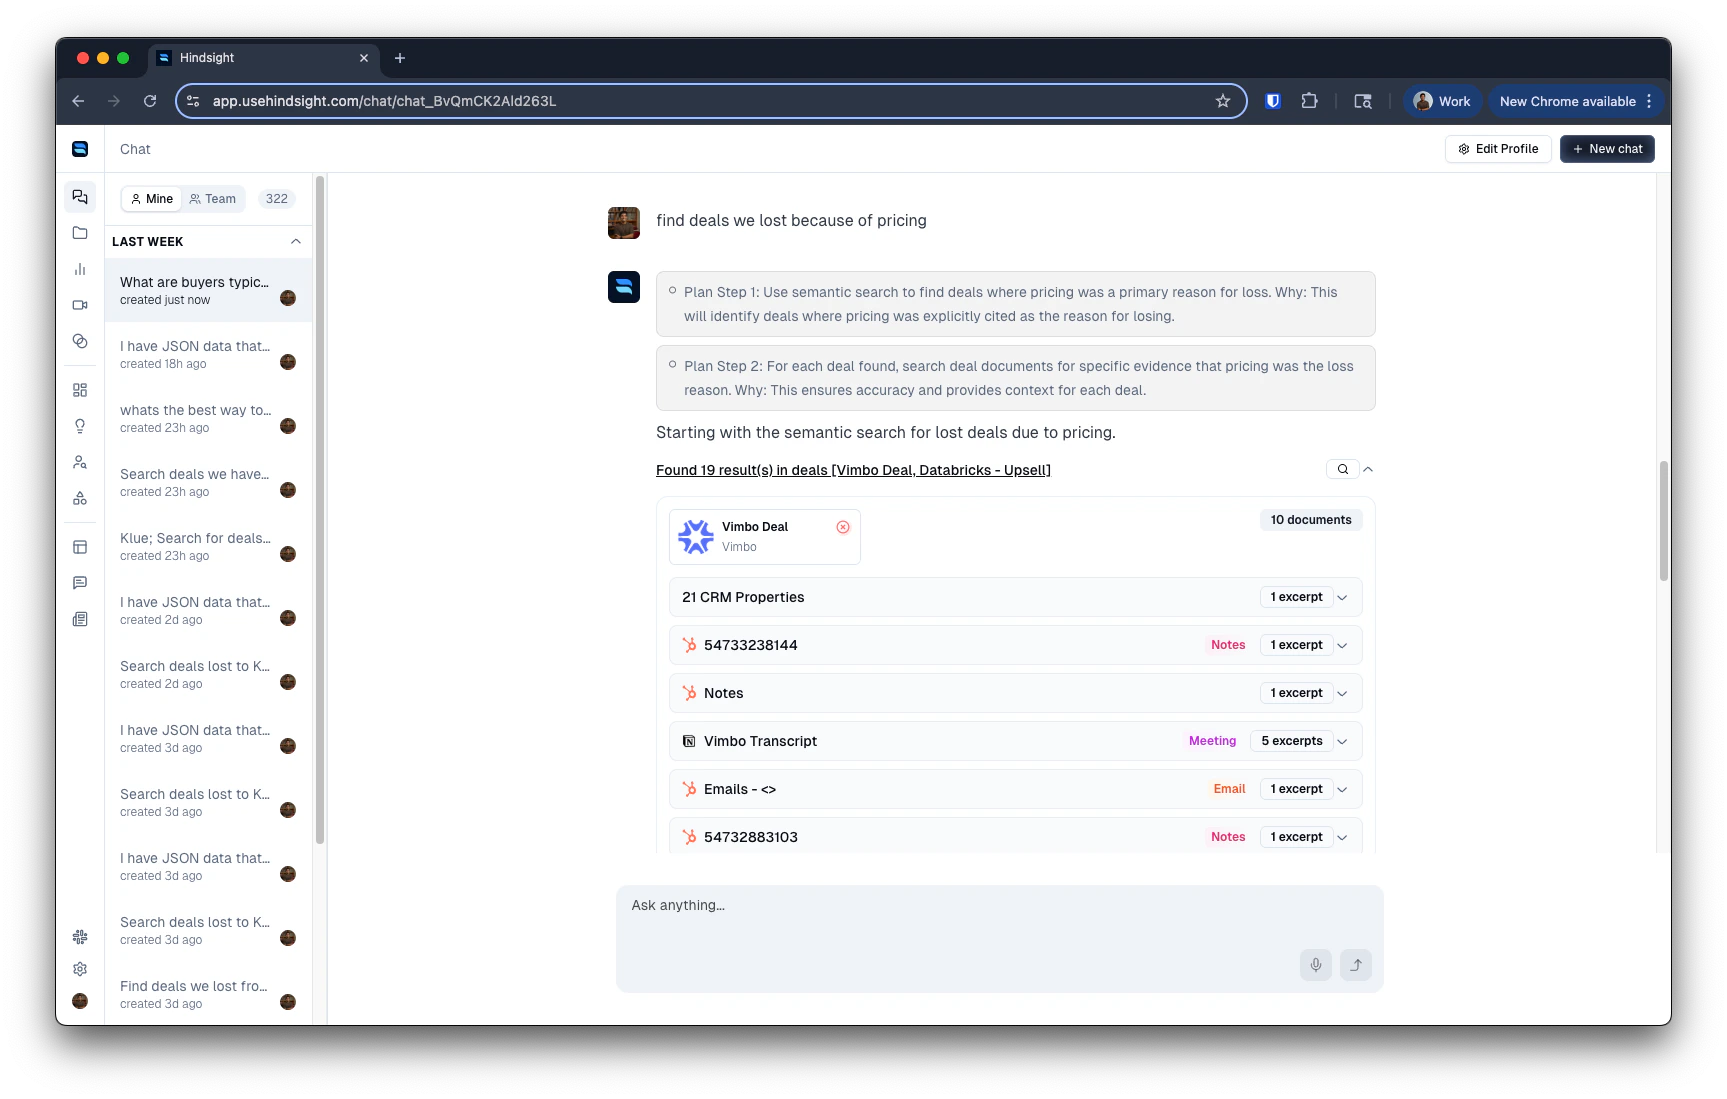Open the Chats panel in the sidebar
Viewport: 1727px width, 1099px height.
[x=80, y=197]
